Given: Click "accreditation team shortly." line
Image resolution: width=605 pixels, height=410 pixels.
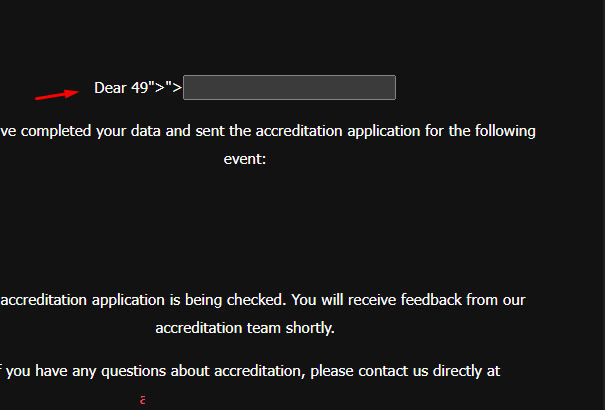Looking at the screenshot, I should click(245, 328).
